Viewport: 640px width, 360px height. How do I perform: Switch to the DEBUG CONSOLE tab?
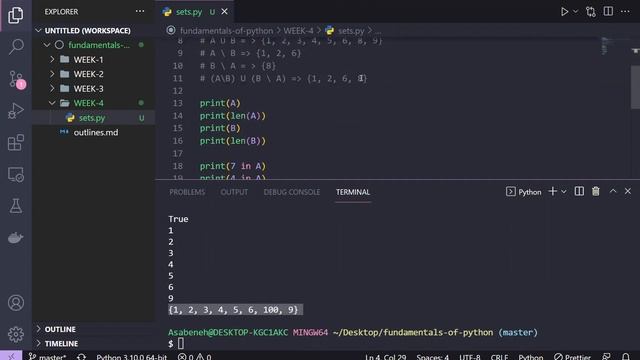(291, 192)
